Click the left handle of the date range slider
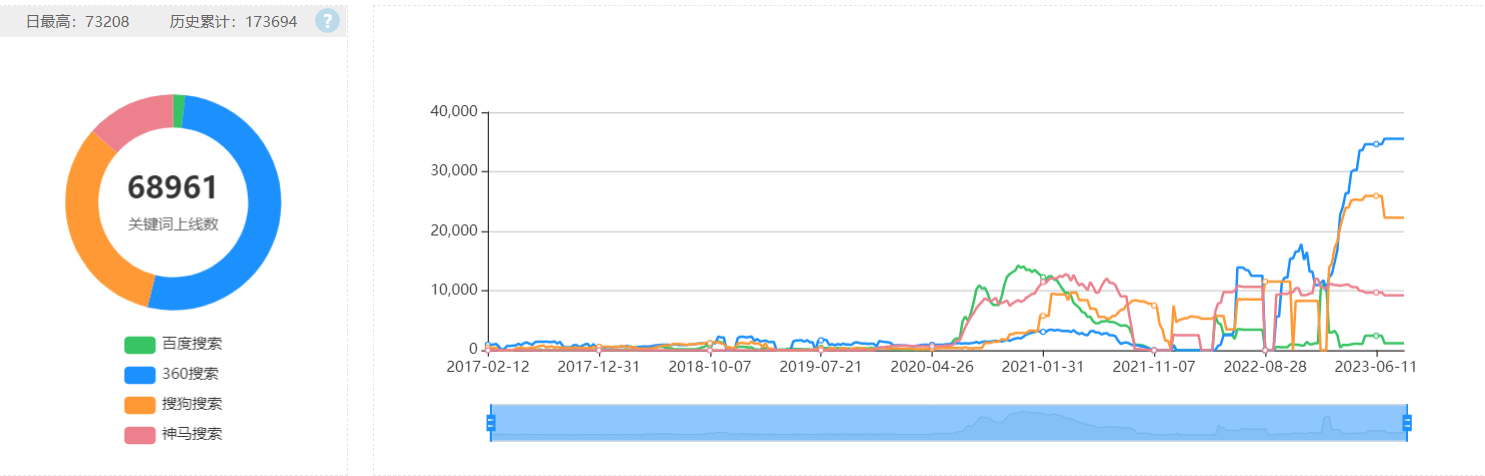The image size is (1485, 476). [x=490, y=423]
